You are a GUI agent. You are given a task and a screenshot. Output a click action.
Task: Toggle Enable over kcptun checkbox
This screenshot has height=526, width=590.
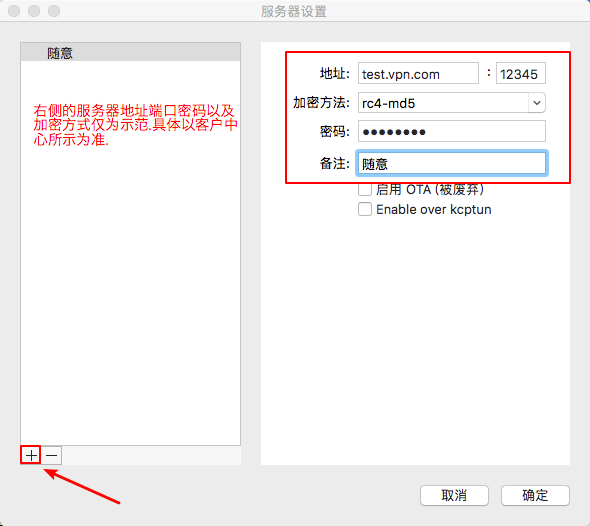[x=365, y=209]
